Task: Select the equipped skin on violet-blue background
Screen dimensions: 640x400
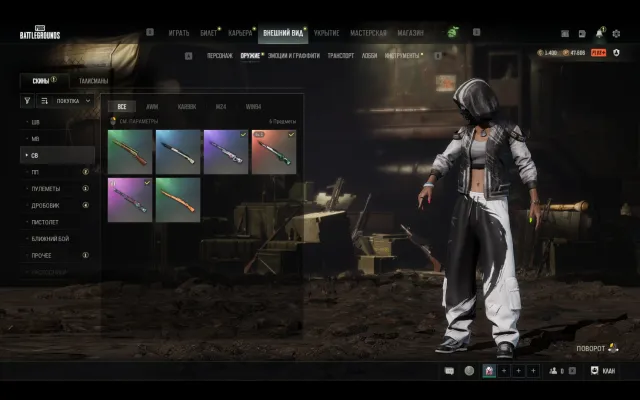Action: click(x=226, y=152)
